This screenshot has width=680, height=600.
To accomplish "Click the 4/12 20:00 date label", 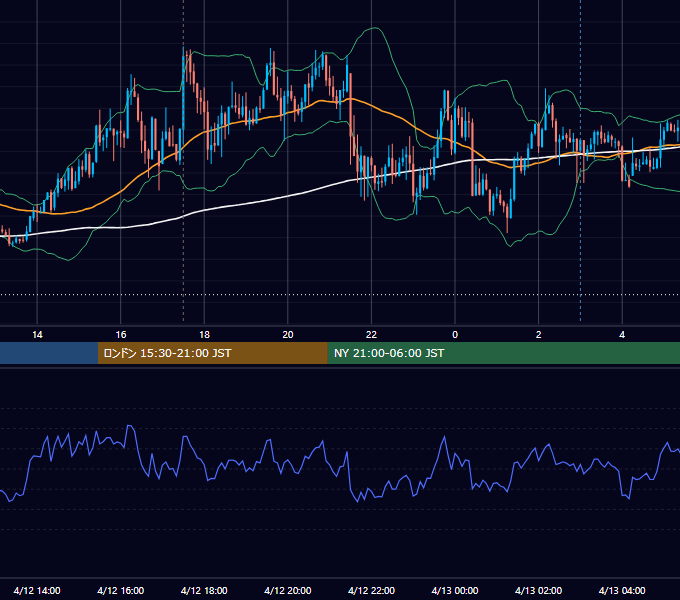I will coord(288,590).
